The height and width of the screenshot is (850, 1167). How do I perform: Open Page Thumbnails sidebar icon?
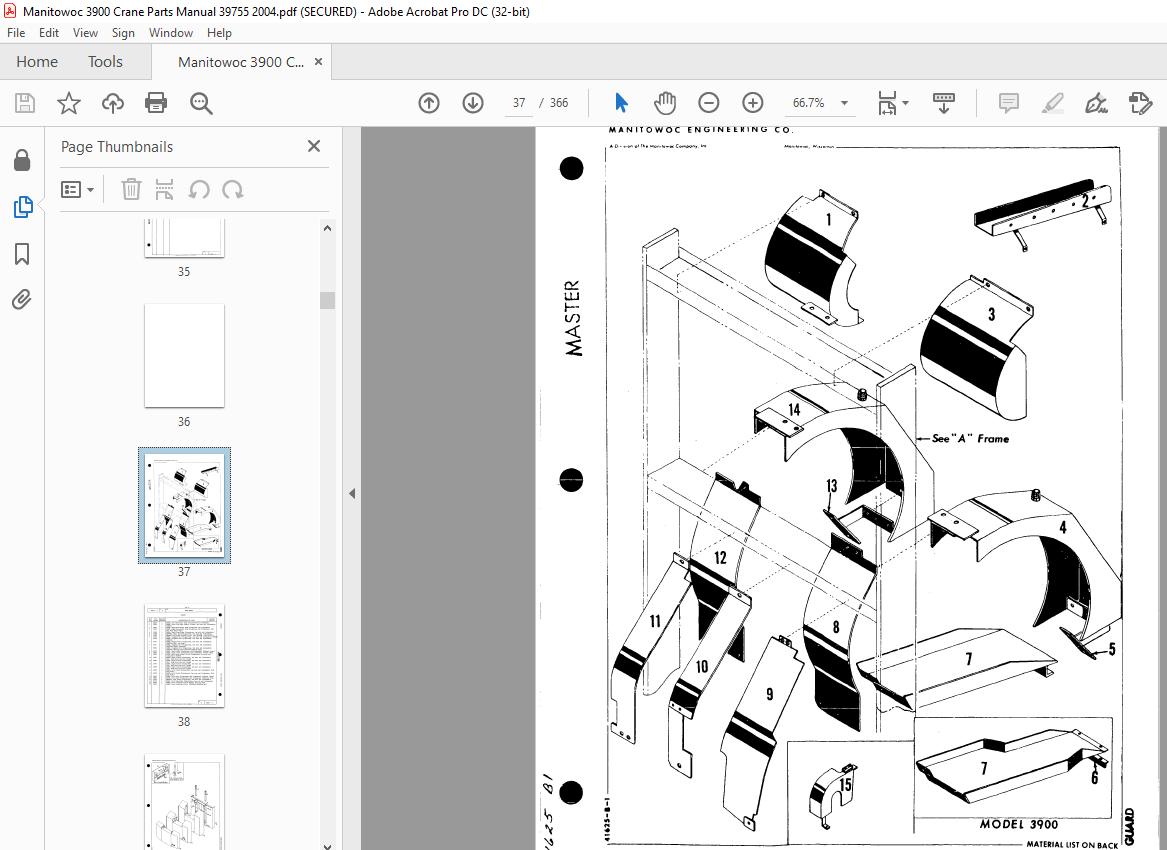(x=22, y=206)
